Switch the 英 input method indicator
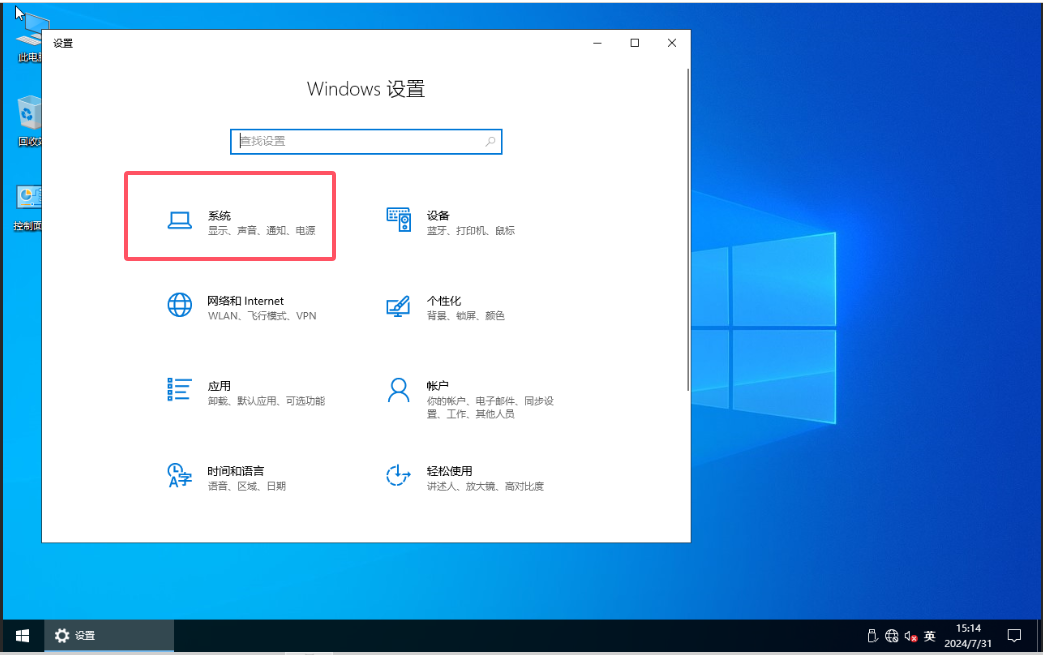 point(930,636)
